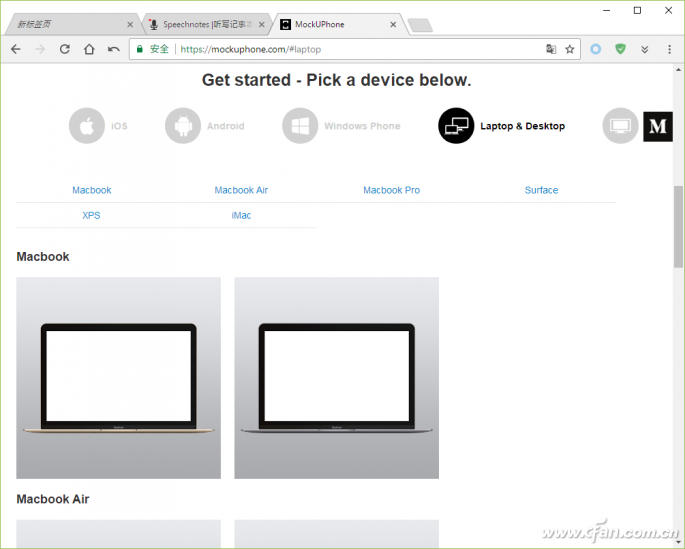
Task: Go back to the previous page
Action: 16,49
